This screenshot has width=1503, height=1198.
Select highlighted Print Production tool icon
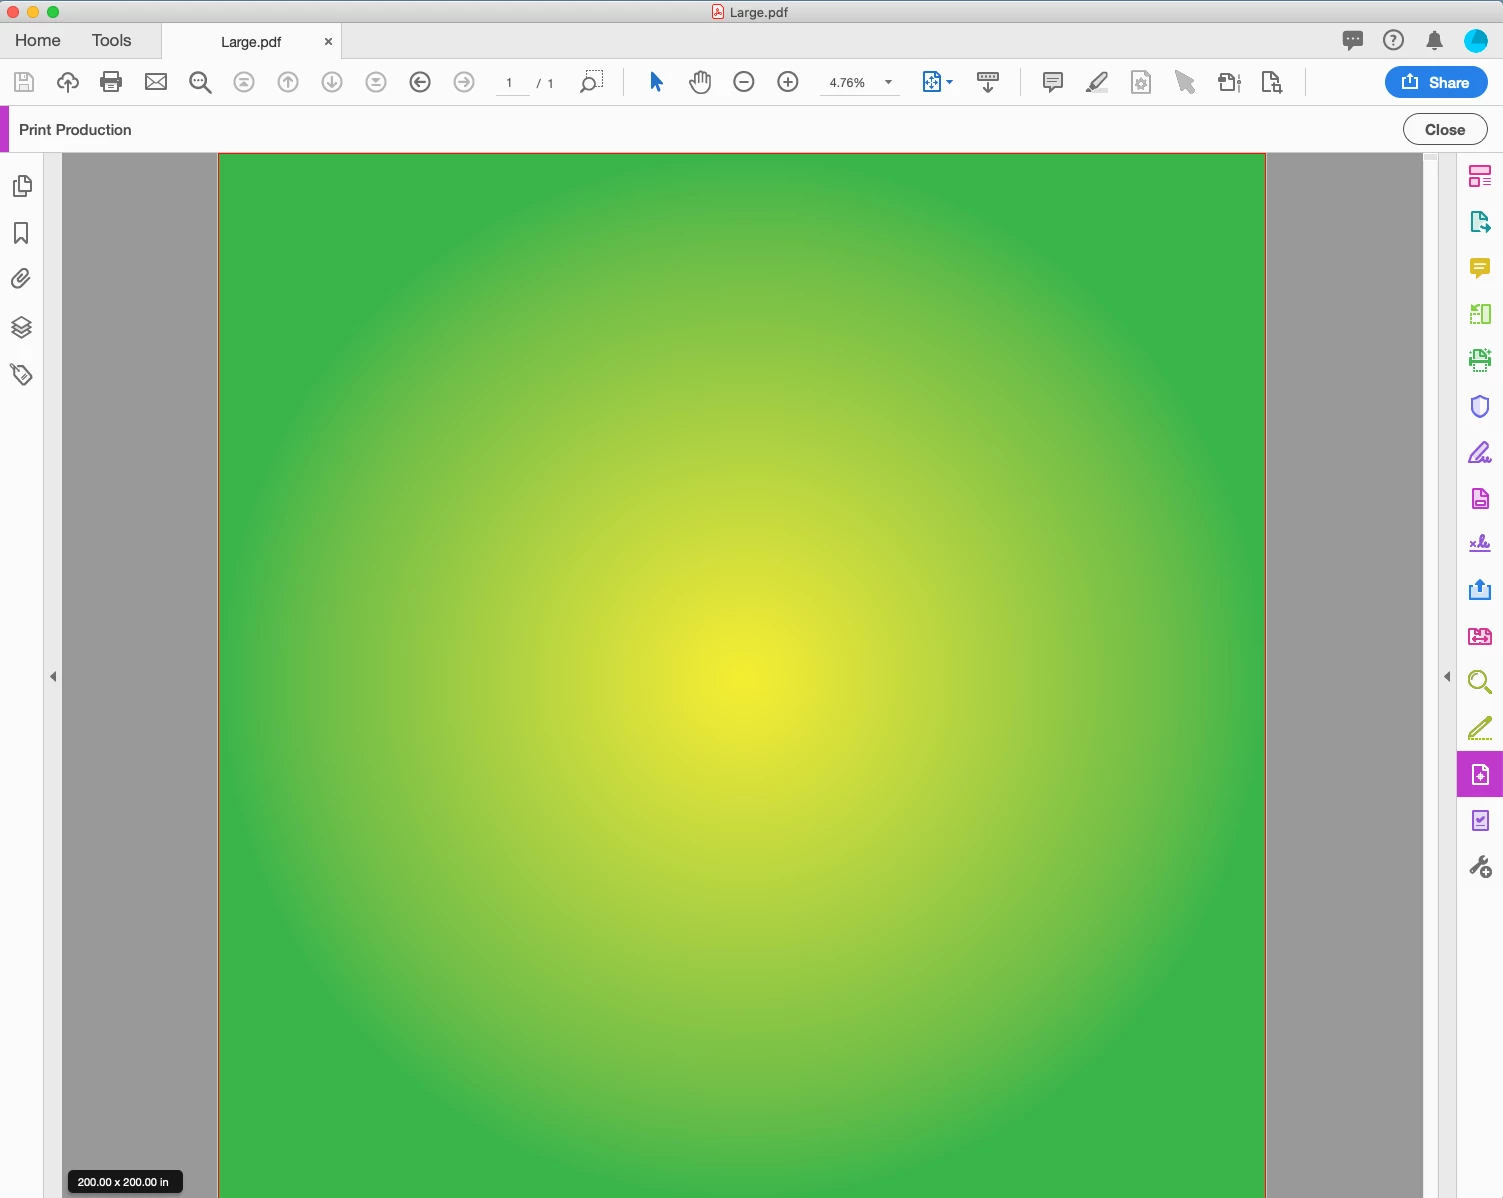pos(1480,774)
